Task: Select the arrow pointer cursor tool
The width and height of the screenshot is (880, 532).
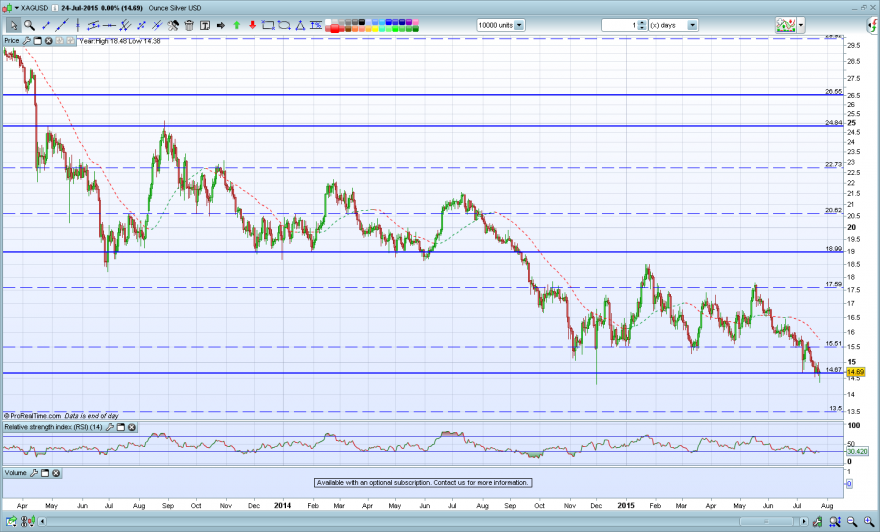Action: 13,25
